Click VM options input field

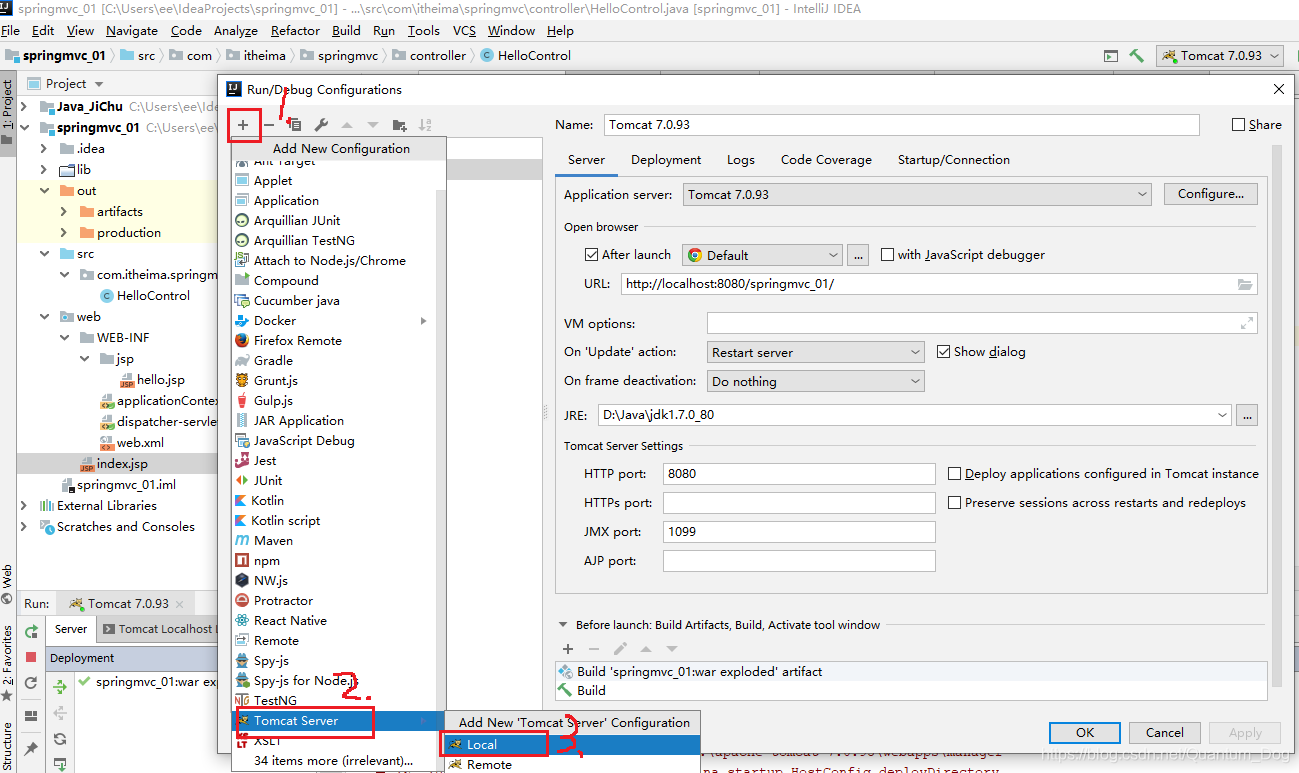point(982,323)
